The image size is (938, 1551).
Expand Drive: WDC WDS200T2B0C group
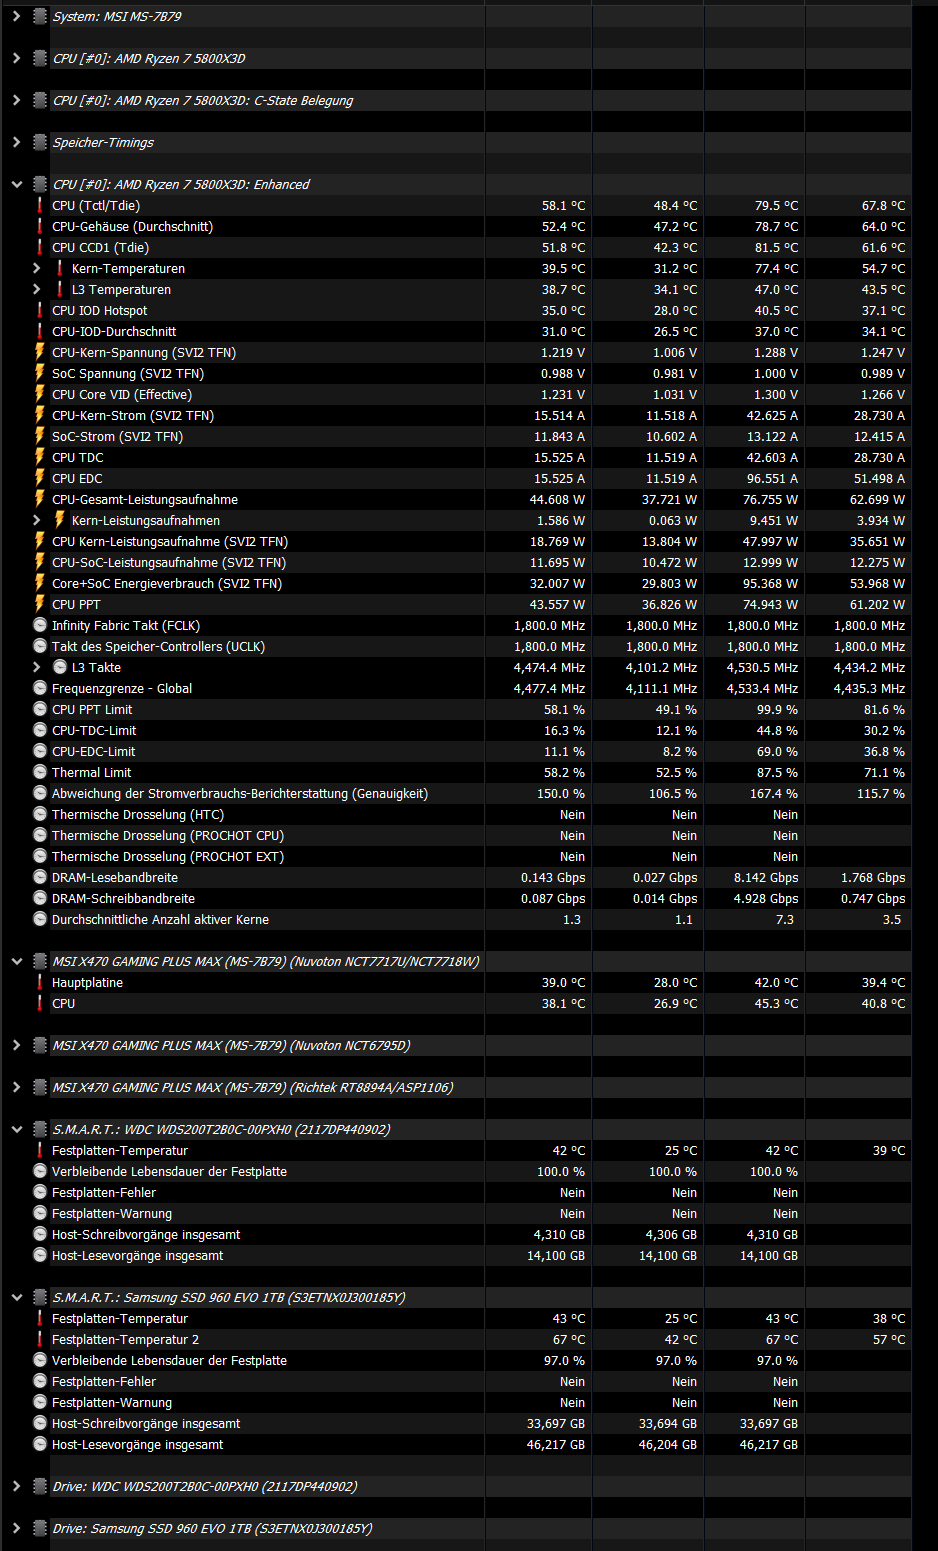[16, 1486]
